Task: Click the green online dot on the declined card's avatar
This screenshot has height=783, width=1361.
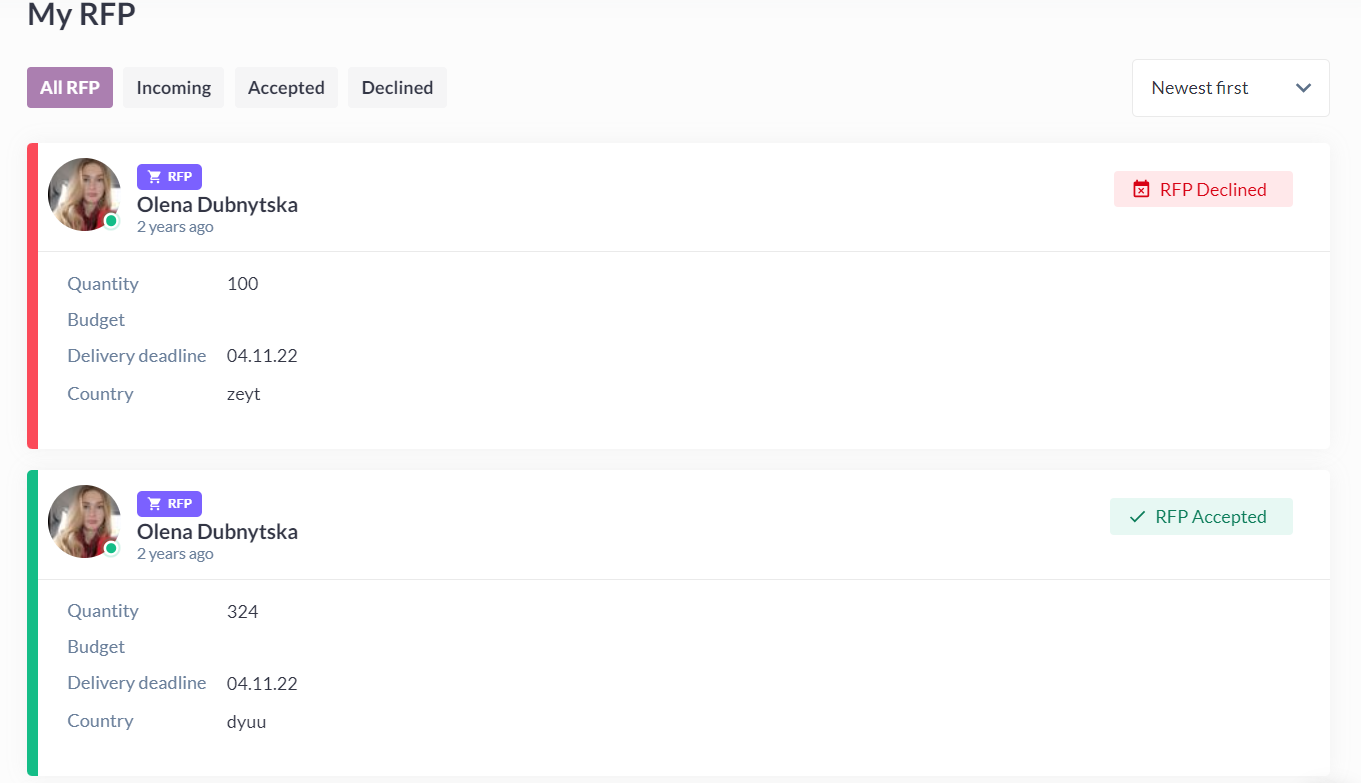Action: click(111, 221)
